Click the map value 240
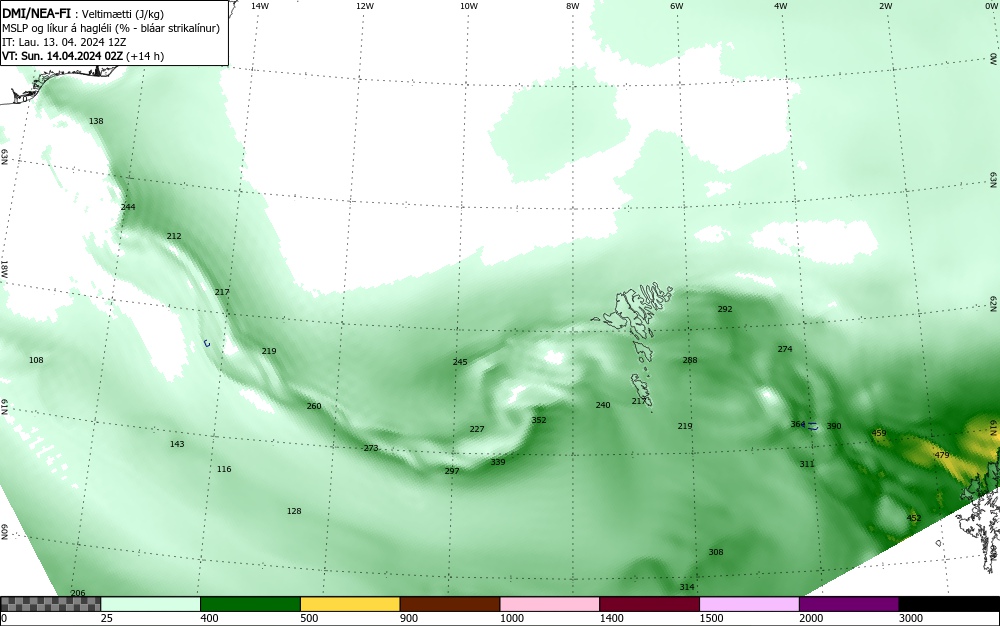1000x626 pixels. 603,405
